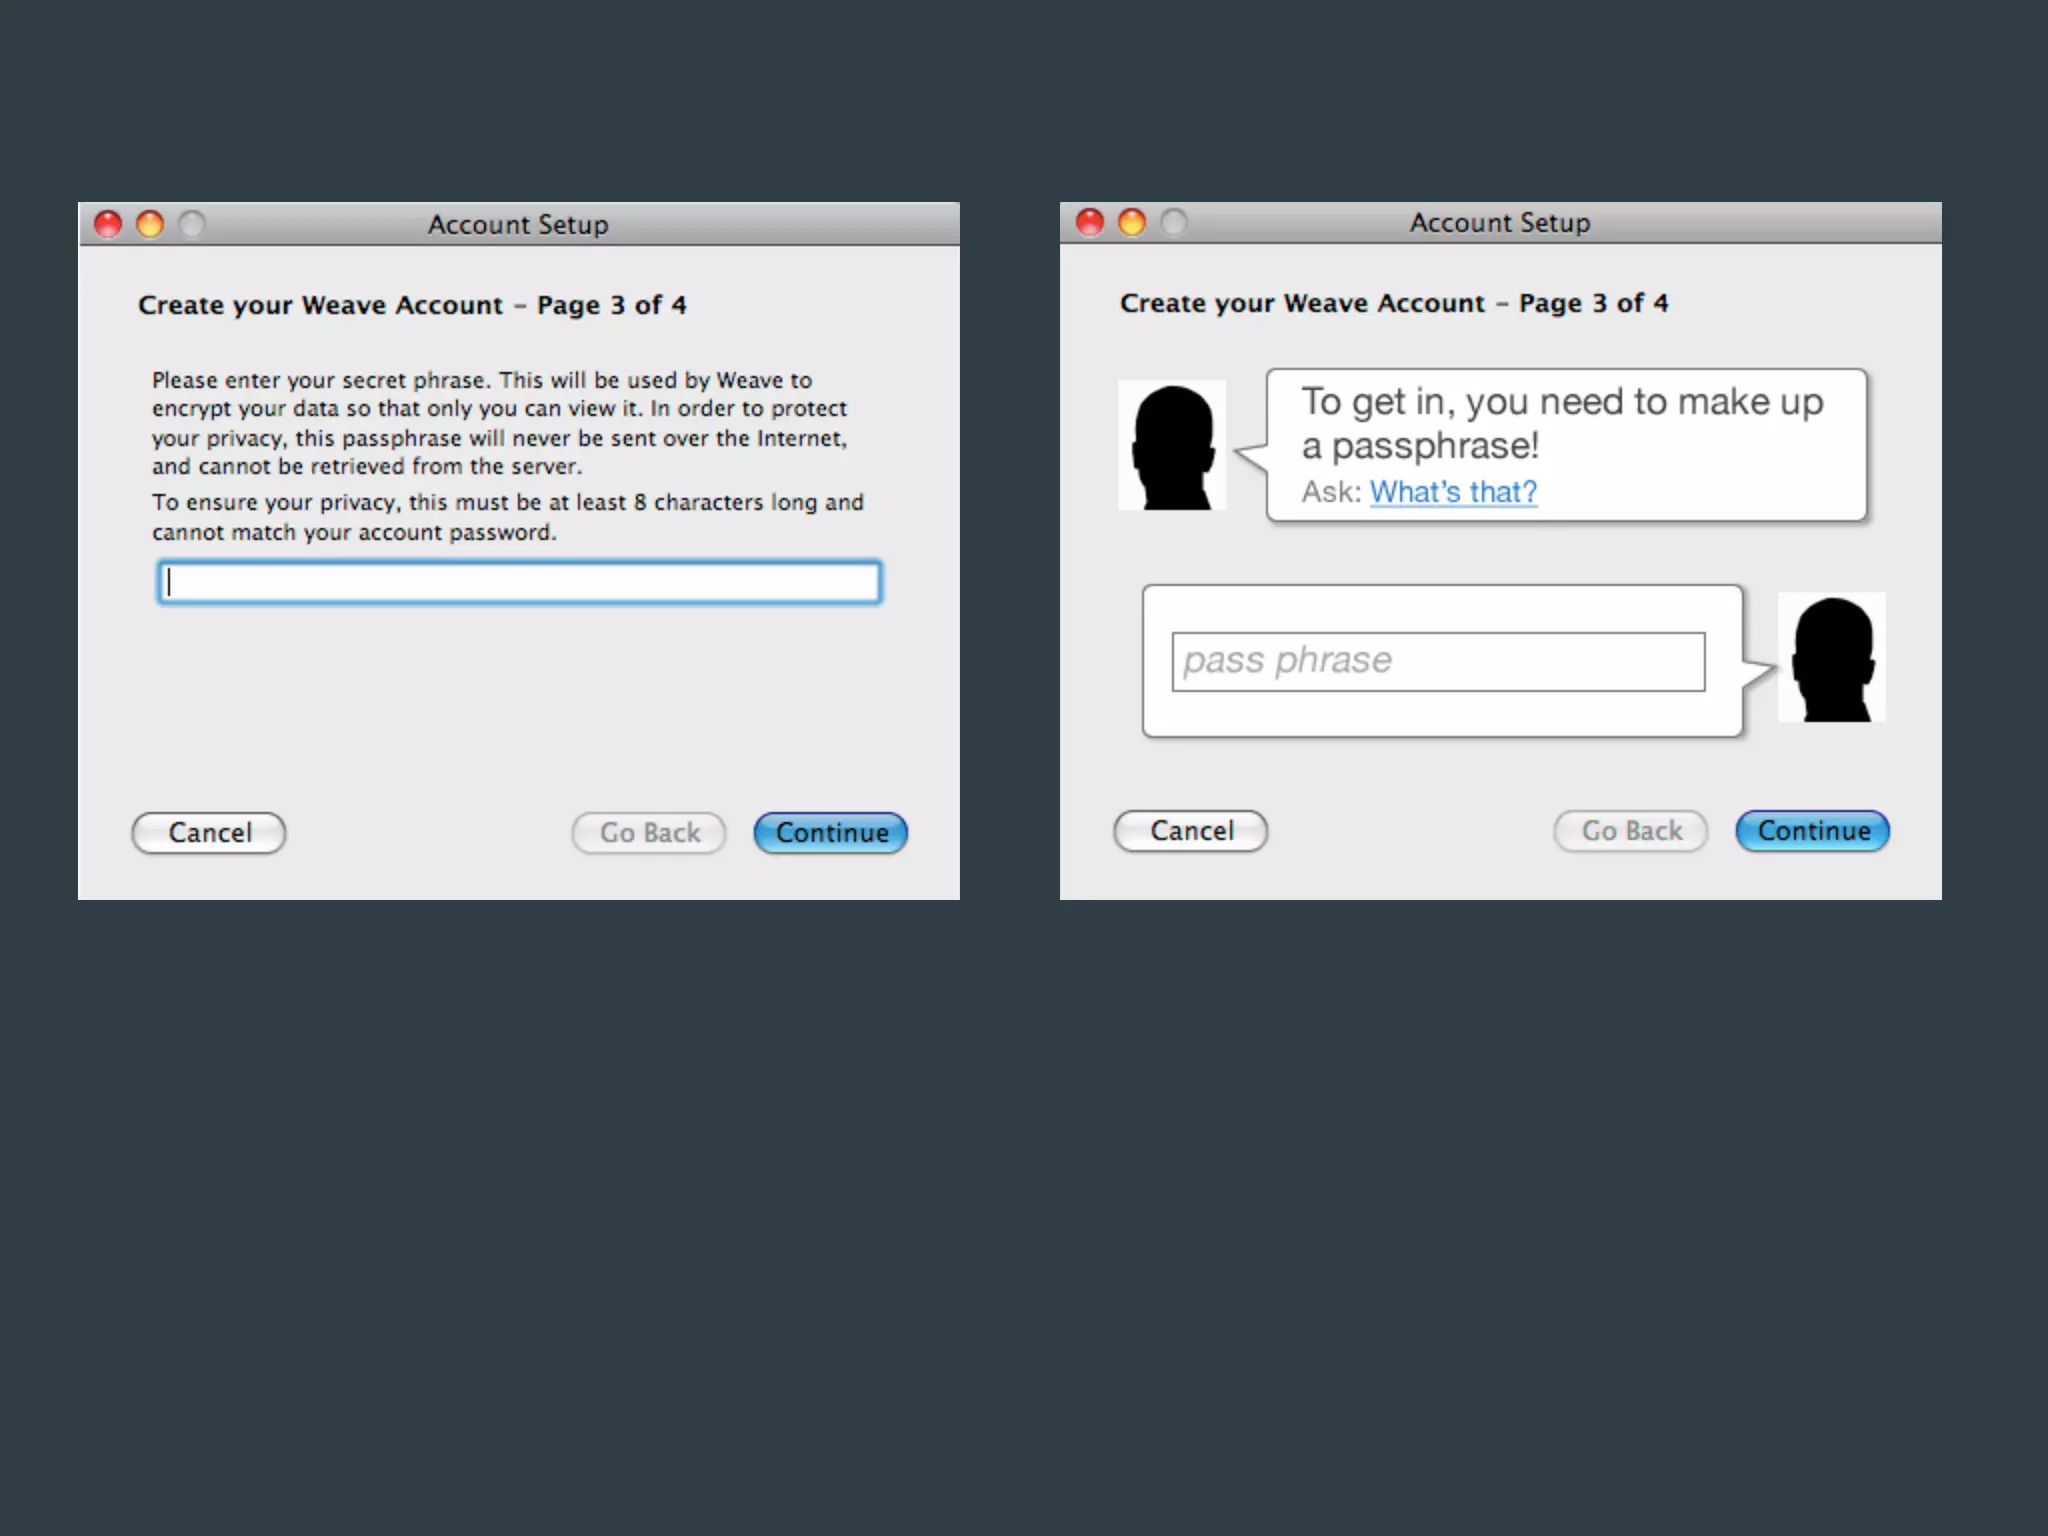Click the right window's Account Setup title bar
The height and width of the screenshot is (1536, 2048).
click(1500, 222)
